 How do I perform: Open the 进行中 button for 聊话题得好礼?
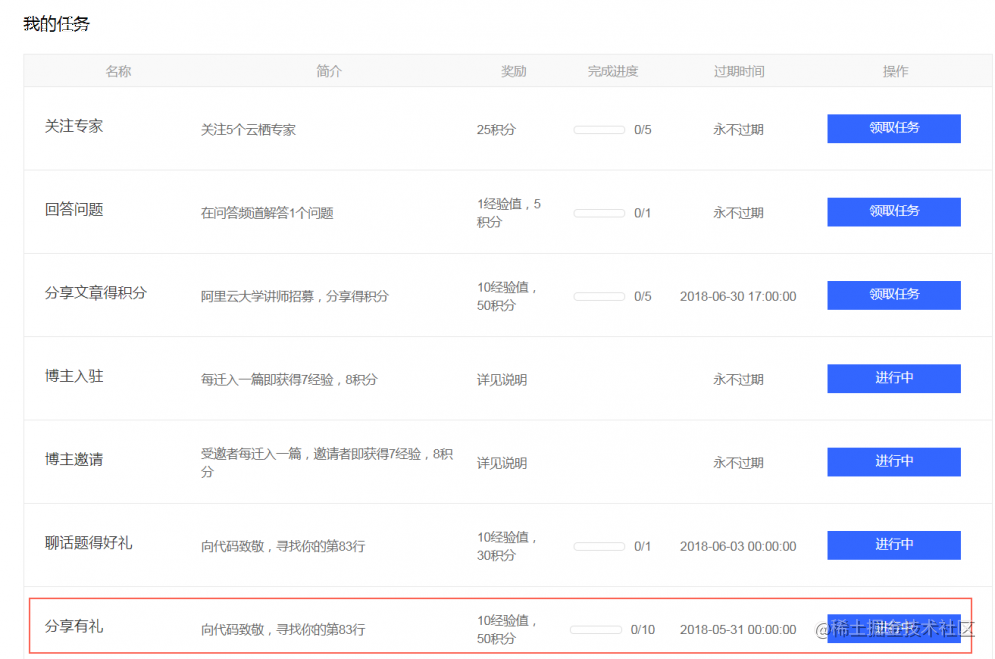[893, 545]
